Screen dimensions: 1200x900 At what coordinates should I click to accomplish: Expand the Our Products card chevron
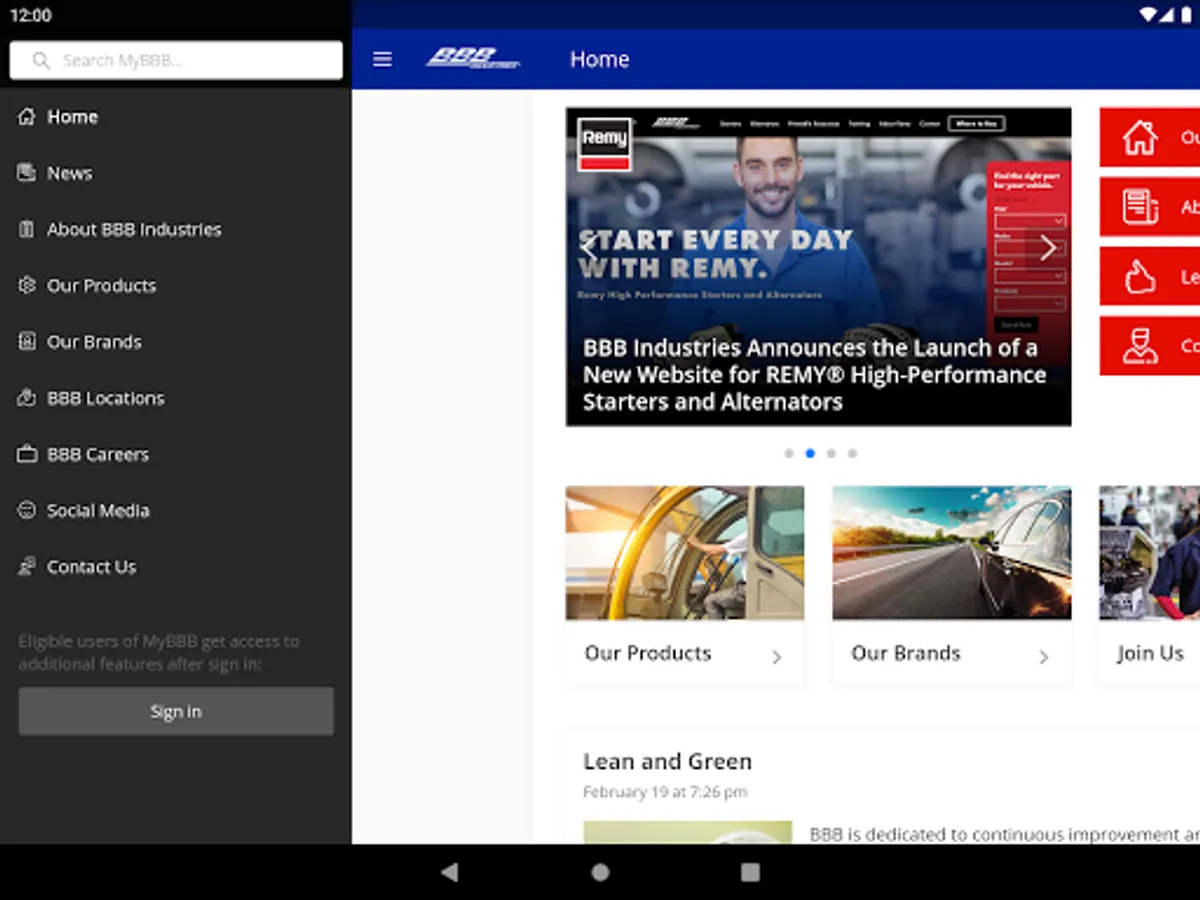[777, 657]
